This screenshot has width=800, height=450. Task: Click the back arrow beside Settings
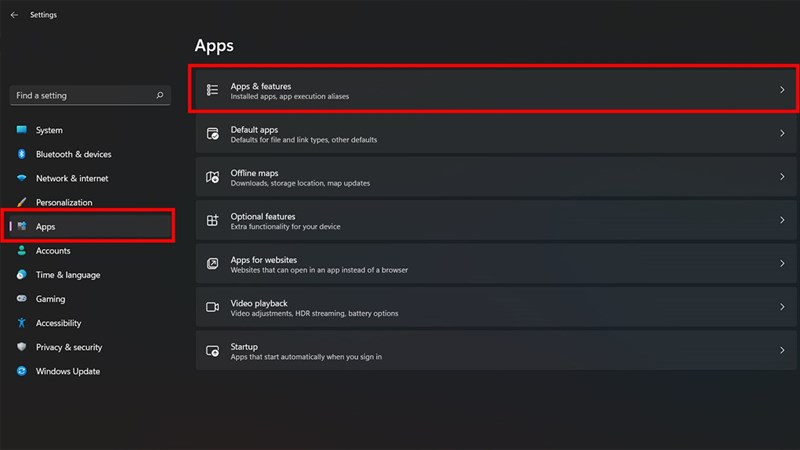coord(14,15)
